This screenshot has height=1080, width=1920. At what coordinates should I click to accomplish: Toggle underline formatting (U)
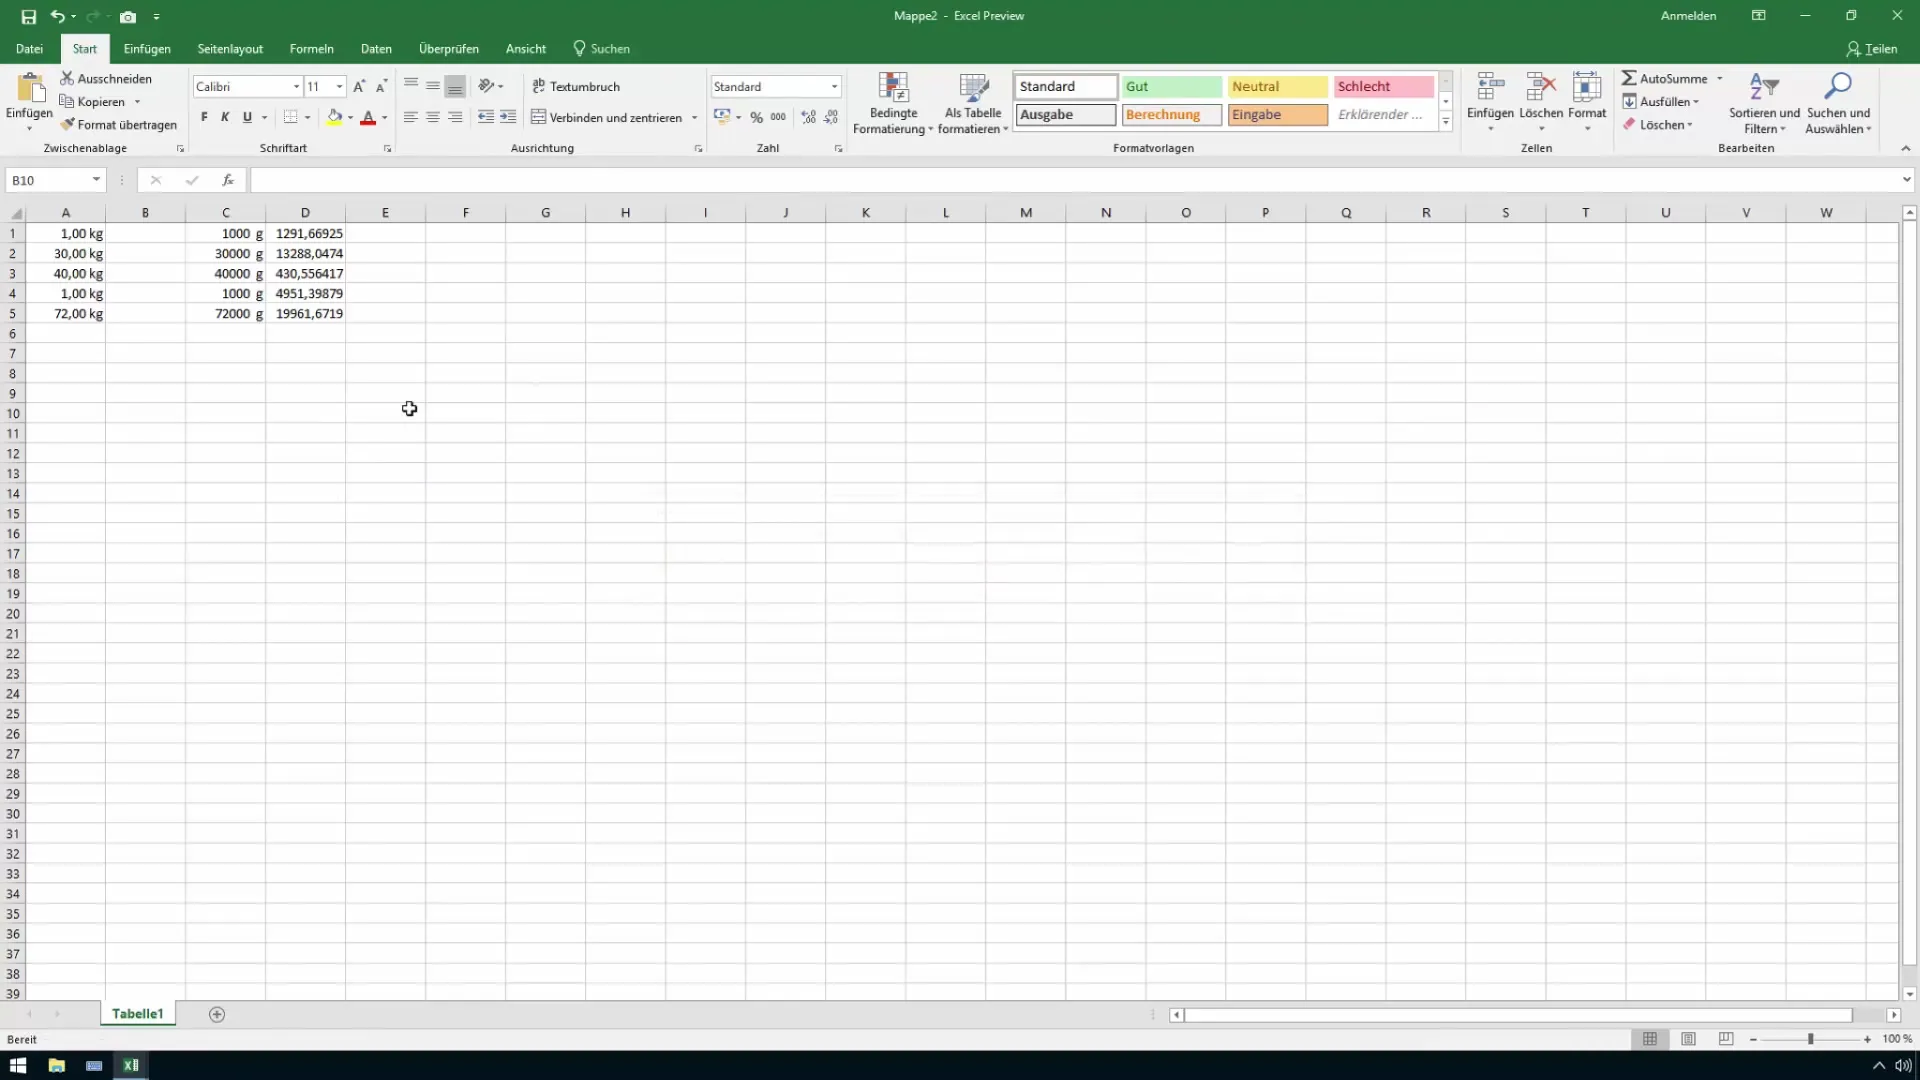click(x=247, y=117)
